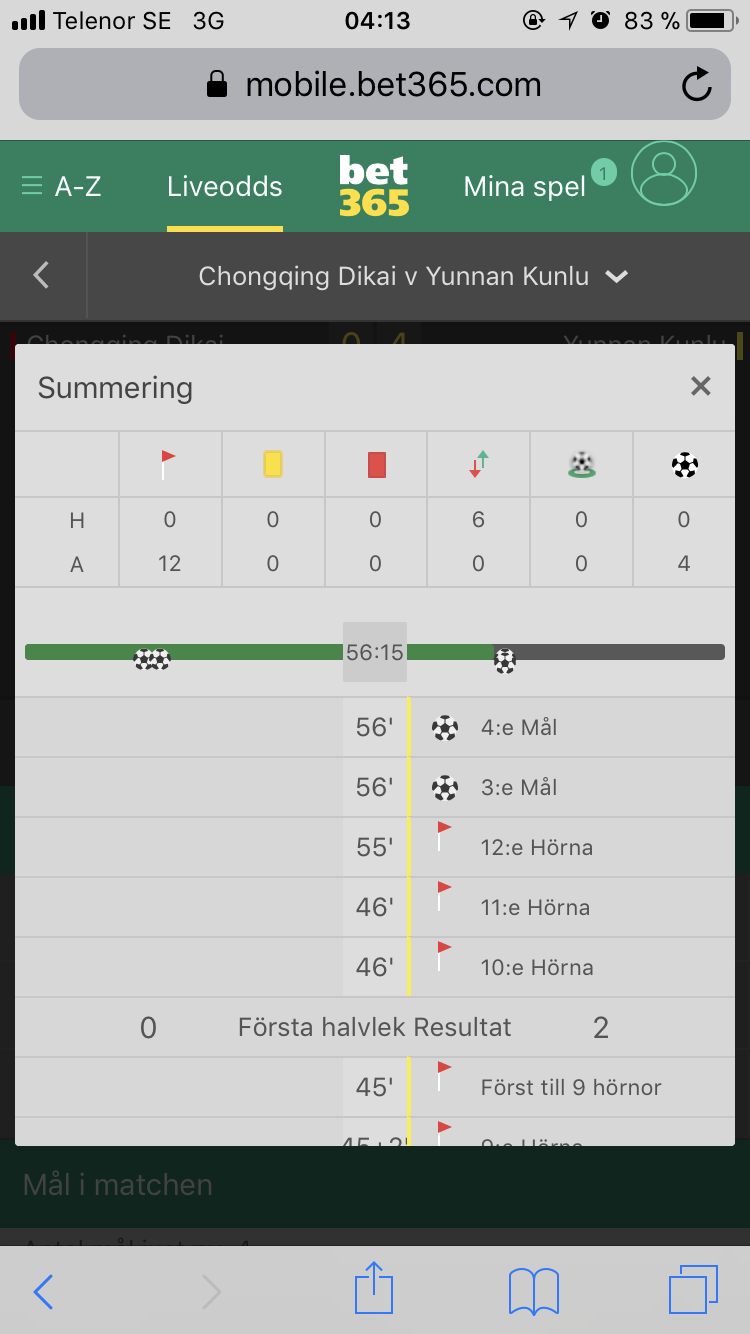This screenshot has width=750, height=1334.
Task: Reload the page with refresh icon
Action: (x=697, y=85)
